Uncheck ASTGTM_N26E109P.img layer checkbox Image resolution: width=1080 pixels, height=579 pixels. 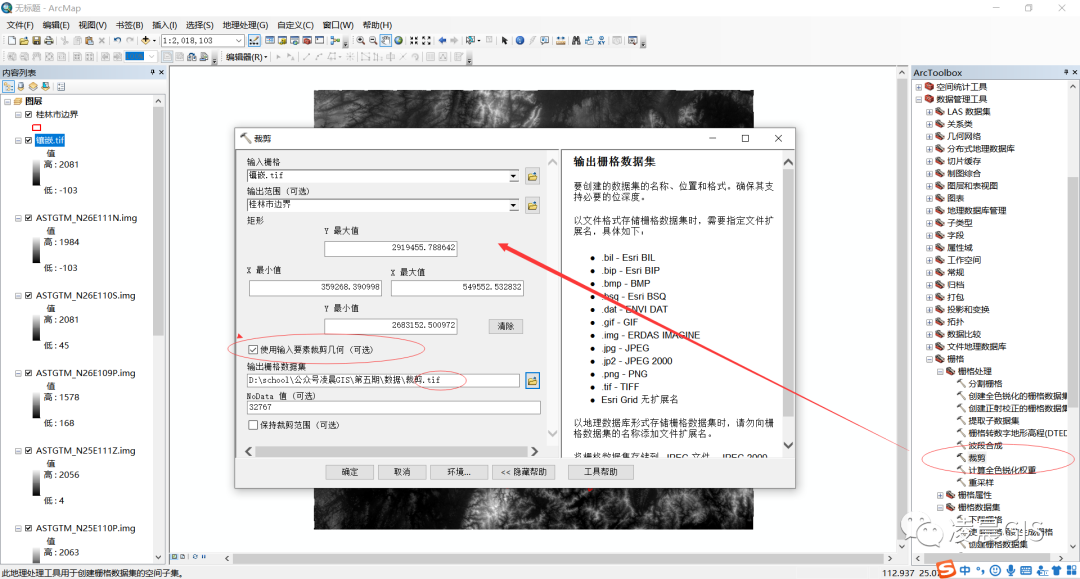tap(28, 373)
